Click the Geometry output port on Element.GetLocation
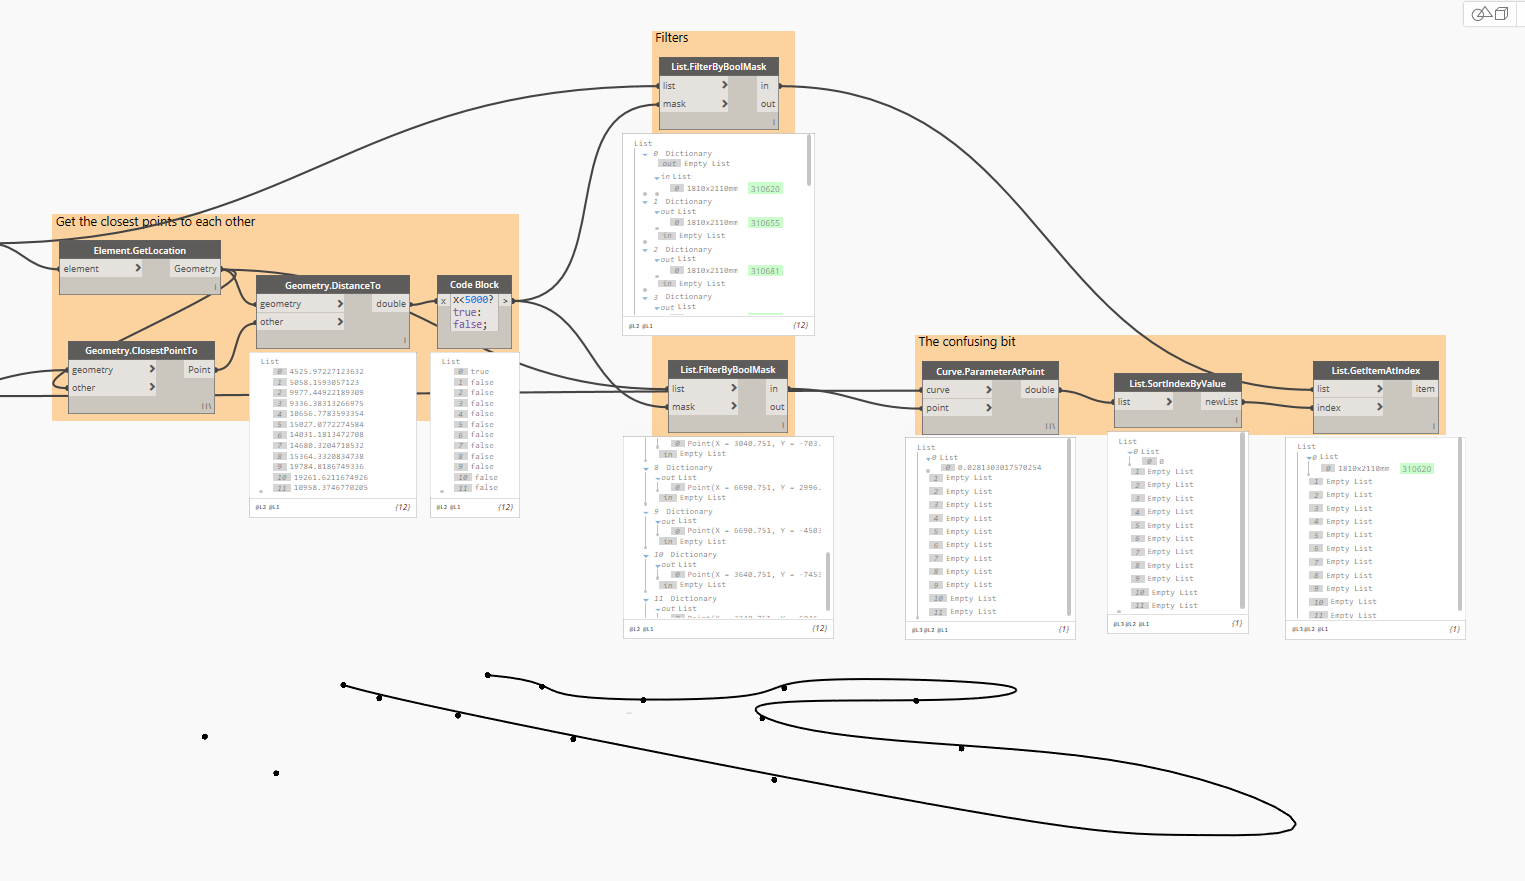The height and width of the screenshot is (881, 1525). tap(195, 268)
